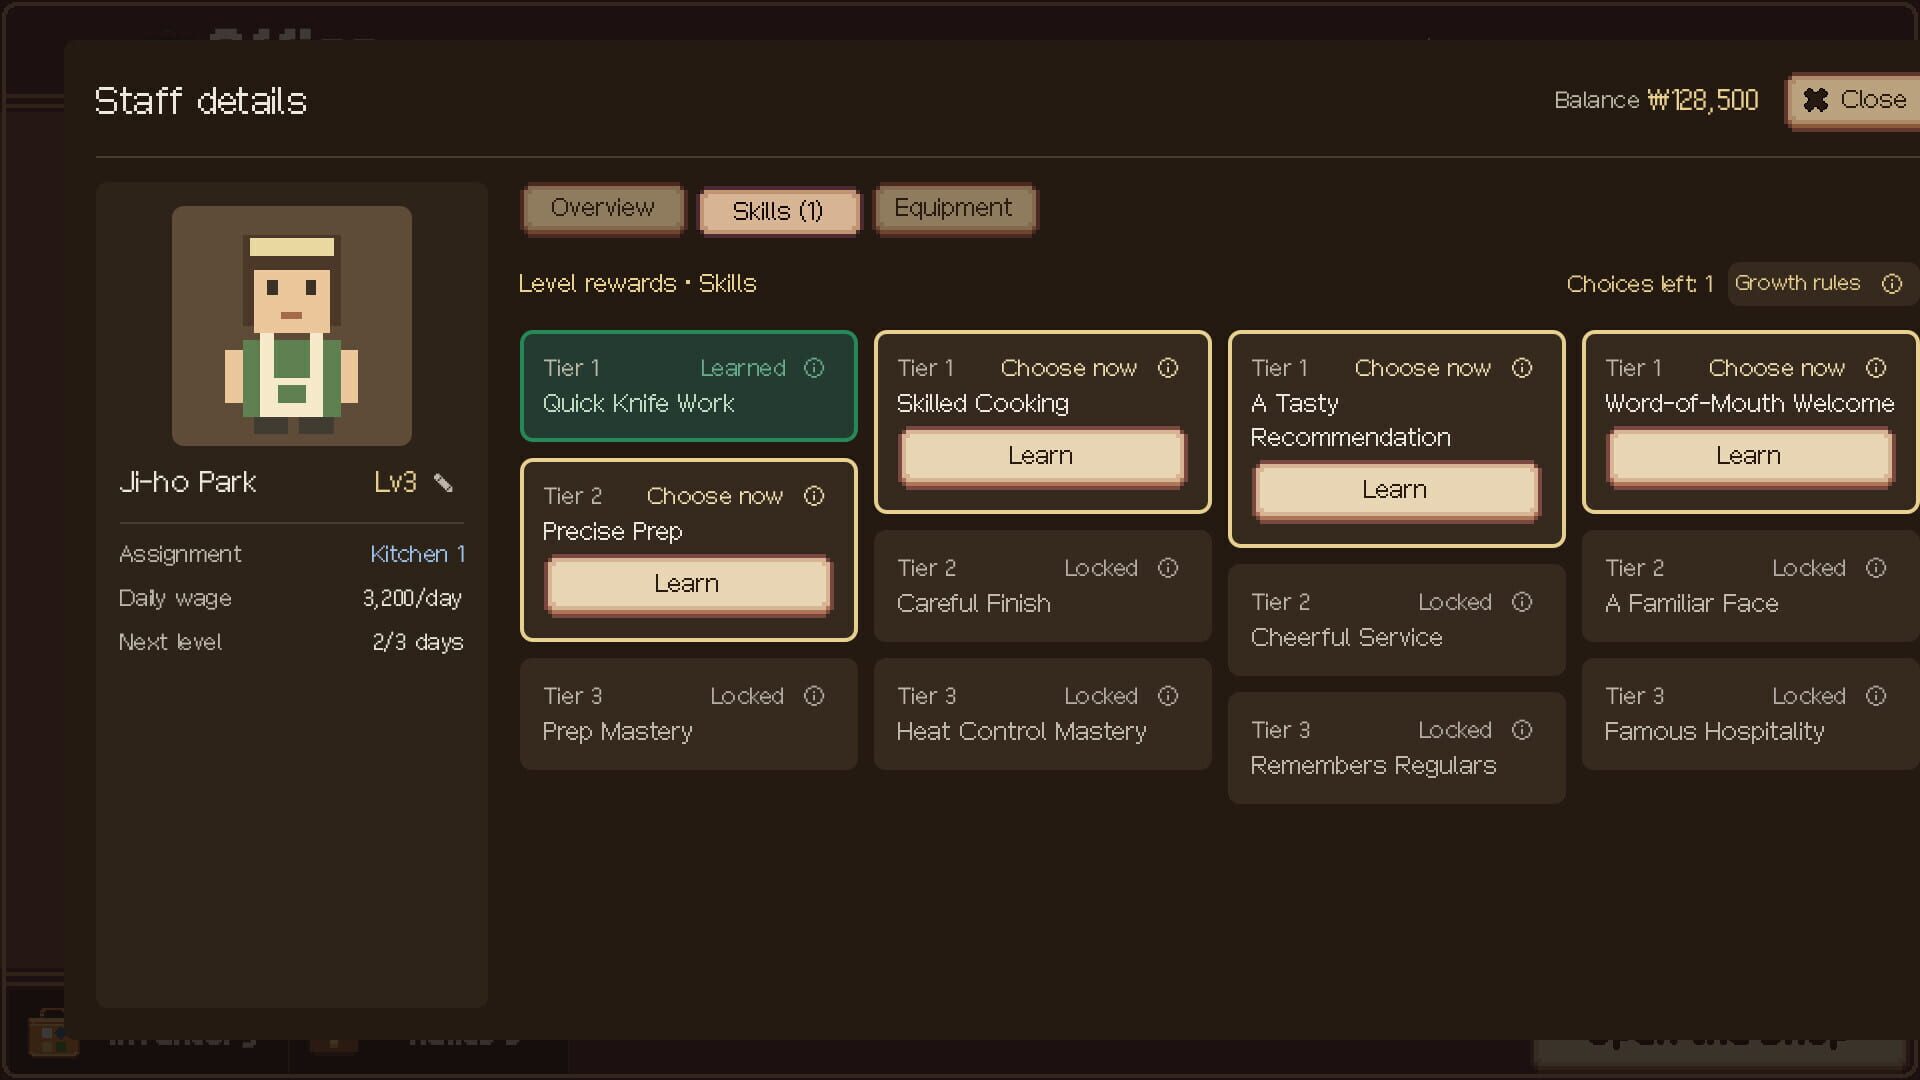
Task: Switch to the Overview tab
Action: [603, 208]
